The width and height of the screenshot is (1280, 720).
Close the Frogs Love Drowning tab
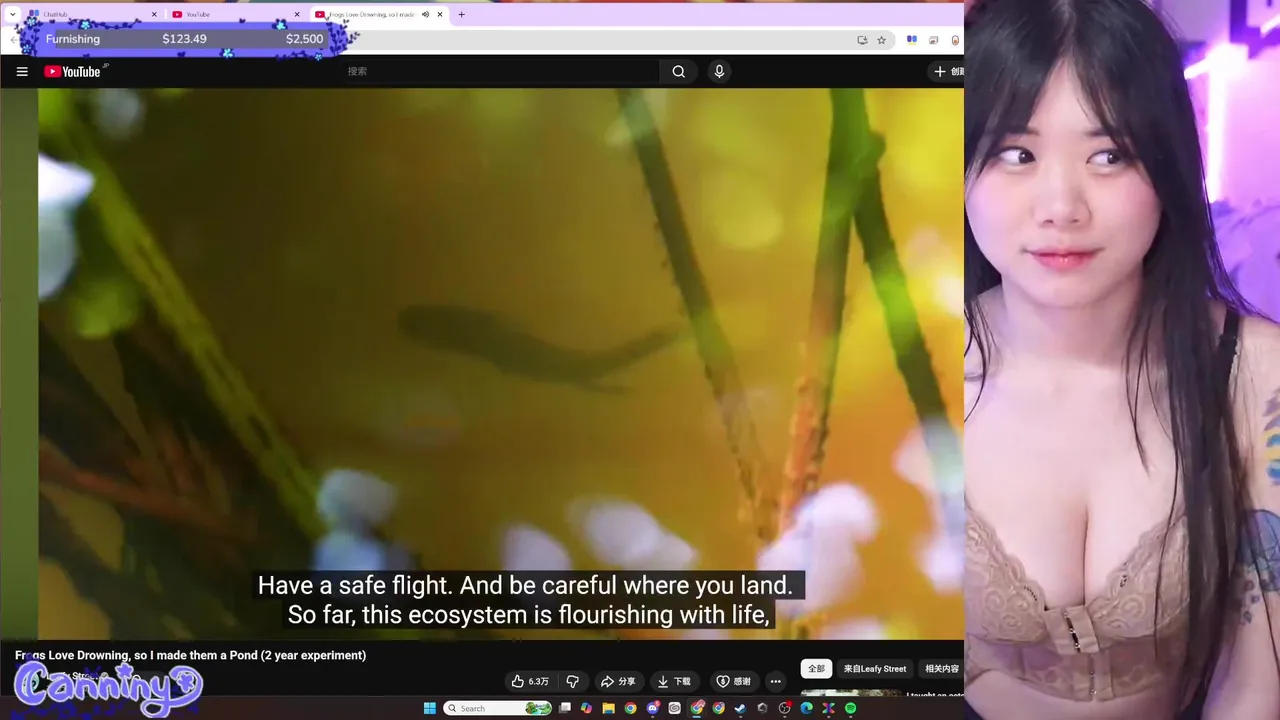point(440,14)
